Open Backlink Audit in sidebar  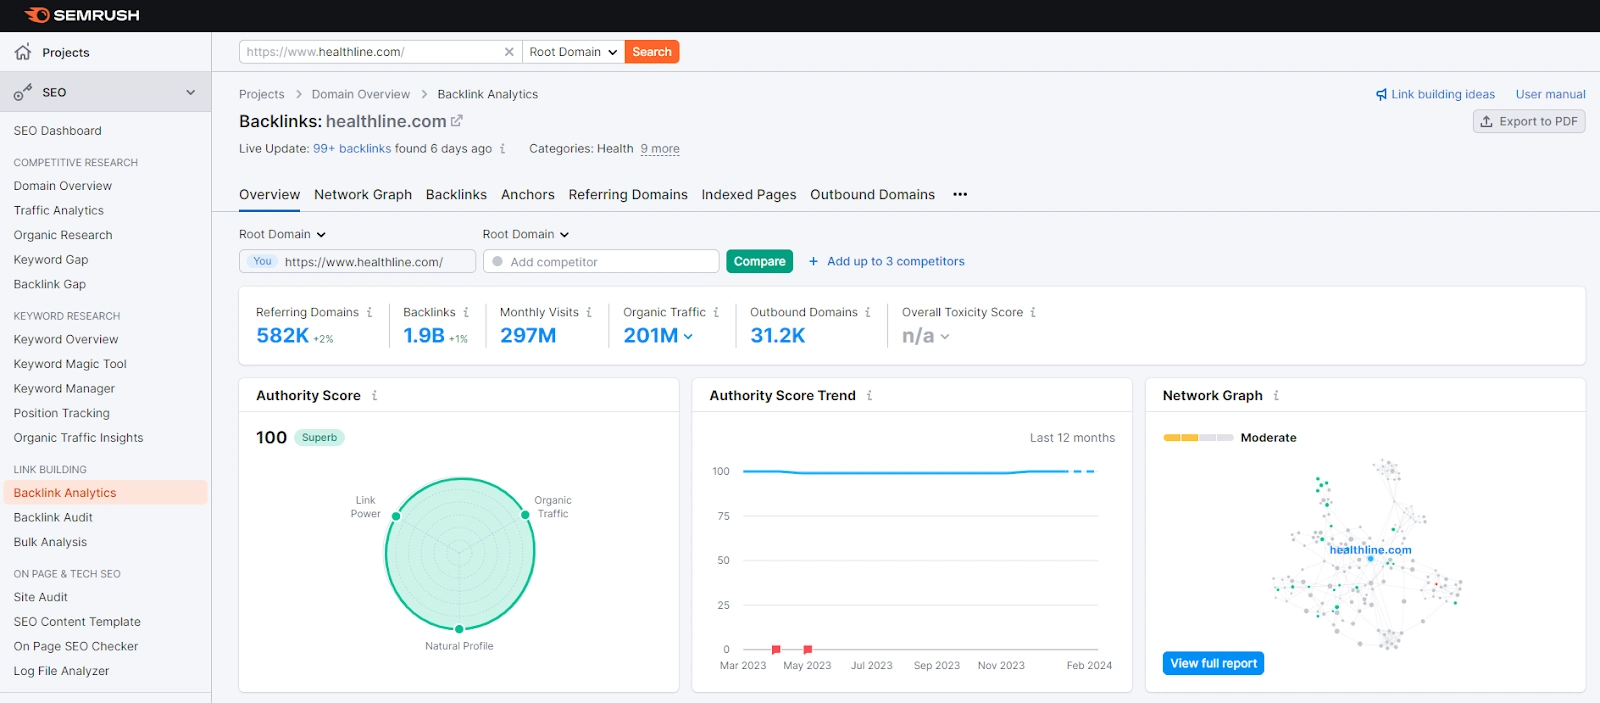[53, 518]
